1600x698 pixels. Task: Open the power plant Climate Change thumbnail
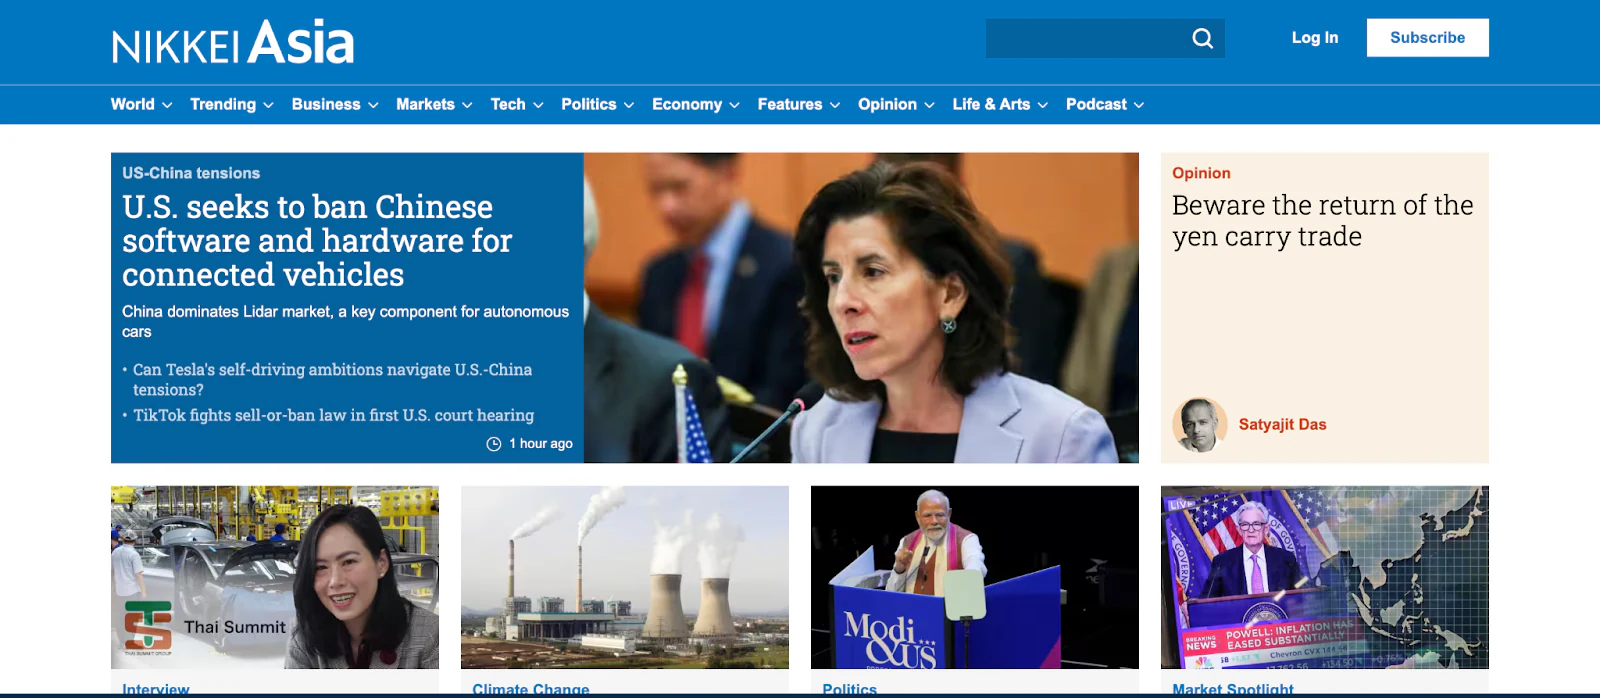(625, 577)
